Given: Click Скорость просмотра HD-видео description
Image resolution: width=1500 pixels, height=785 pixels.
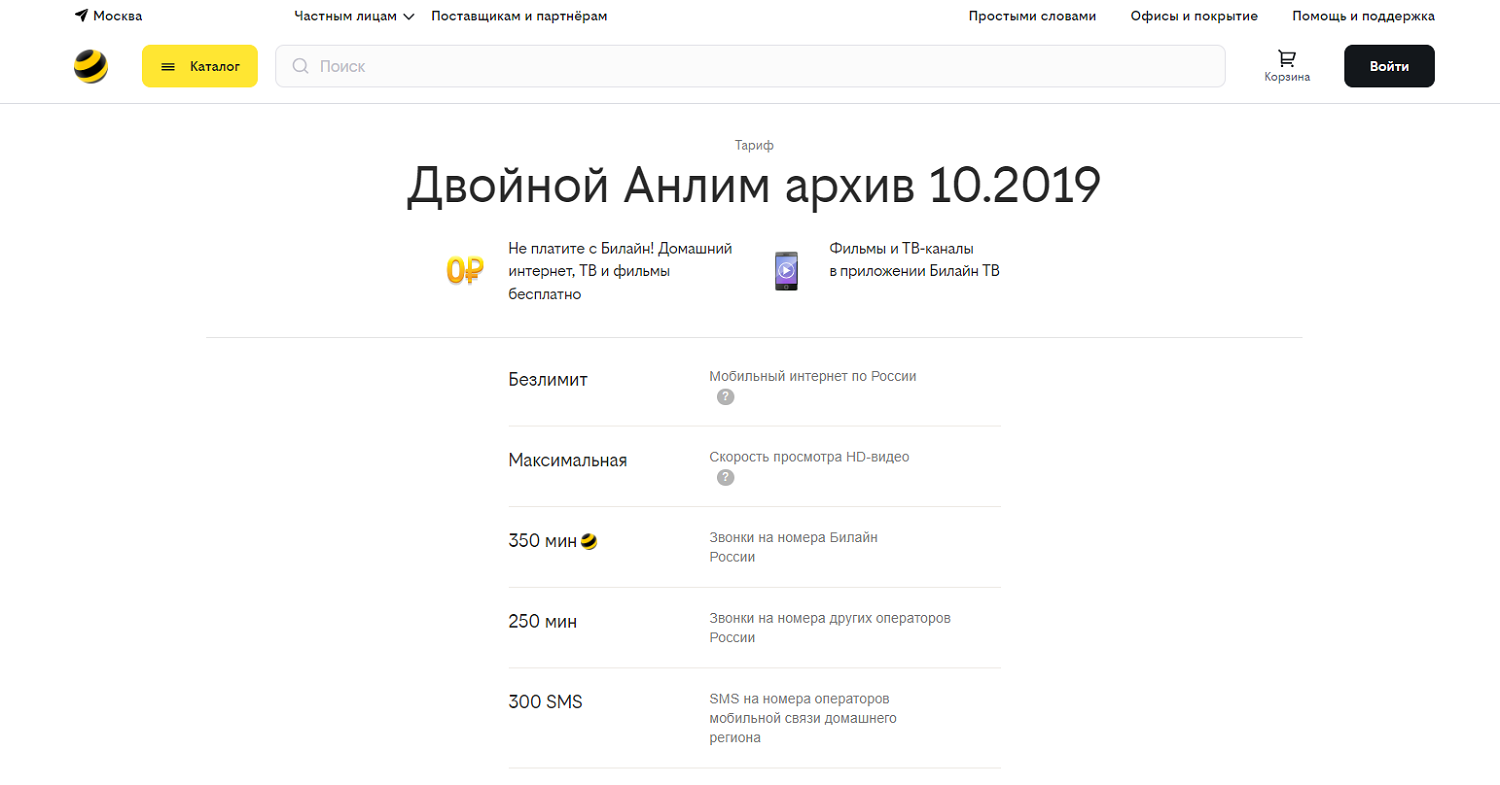Looking at the screenshot, I should coord(809,457).
